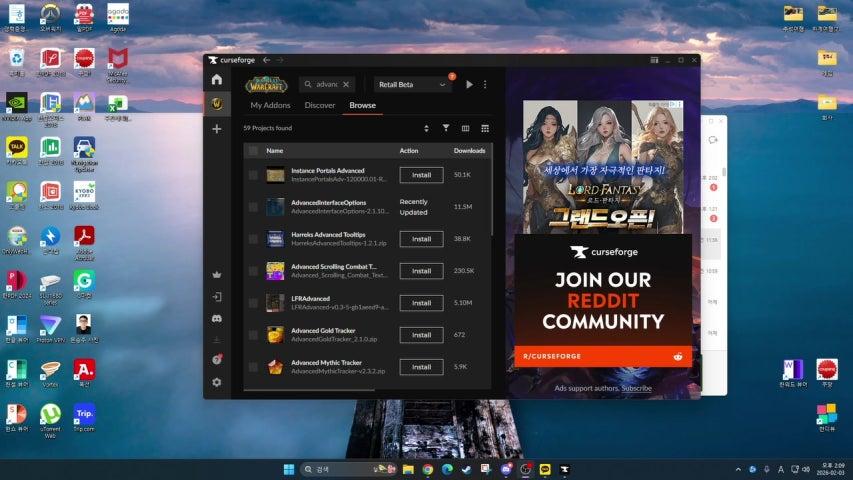Image resolution: width=853 pixels, height=480 pixels.
Task: Switch to grid layout icon
Action: click(x=485, y=128)
